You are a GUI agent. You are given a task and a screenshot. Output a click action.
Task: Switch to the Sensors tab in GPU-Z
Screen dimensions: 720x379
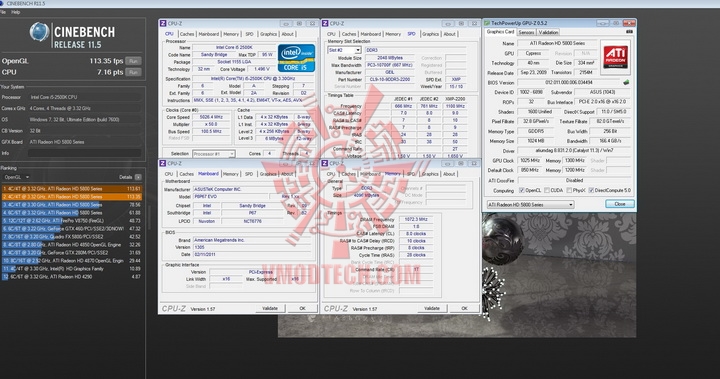(x=526, y=32)
